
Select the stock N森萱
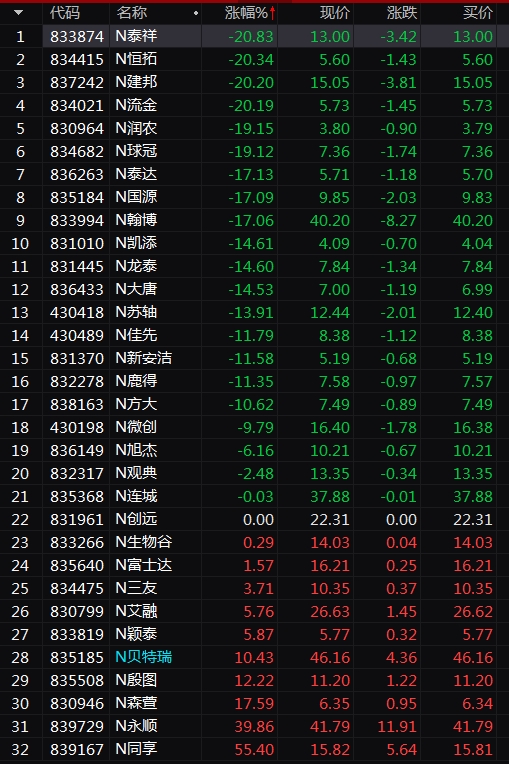click(136, 703)
